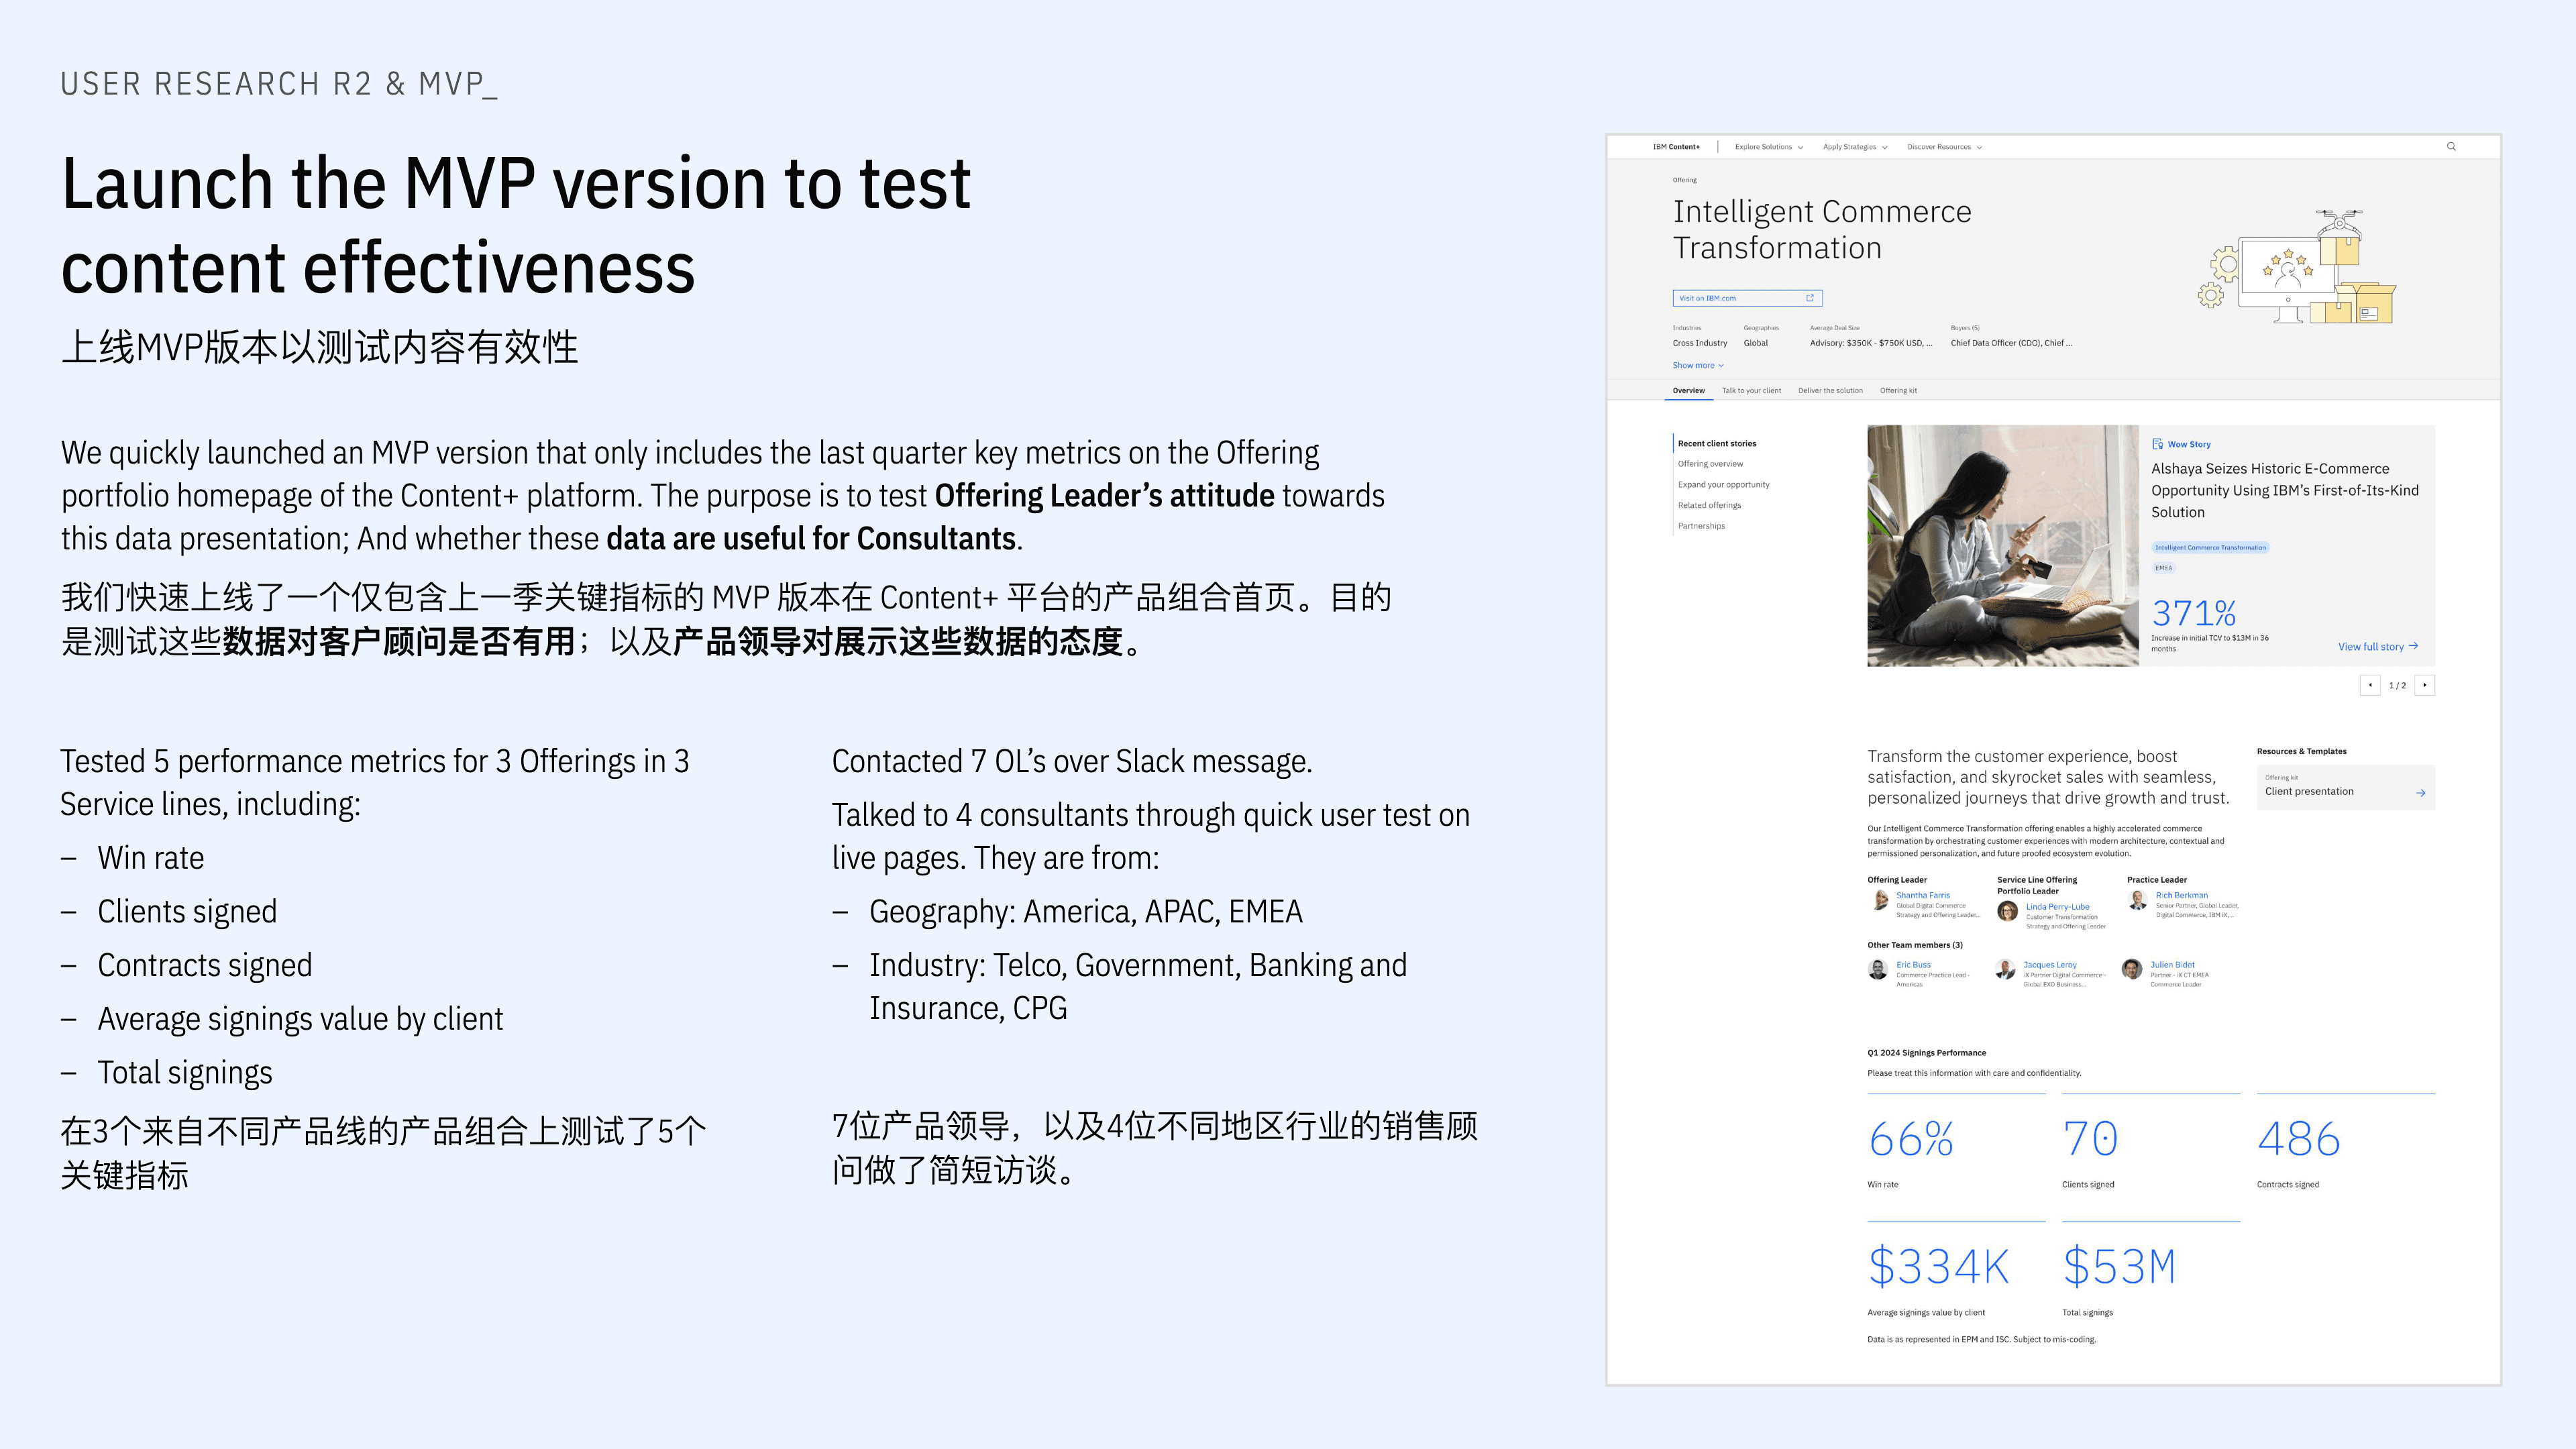The width and height of the screenshot is (2576, 1449).
Task: Expand the Show more details link
Action: coord(1698,366)
